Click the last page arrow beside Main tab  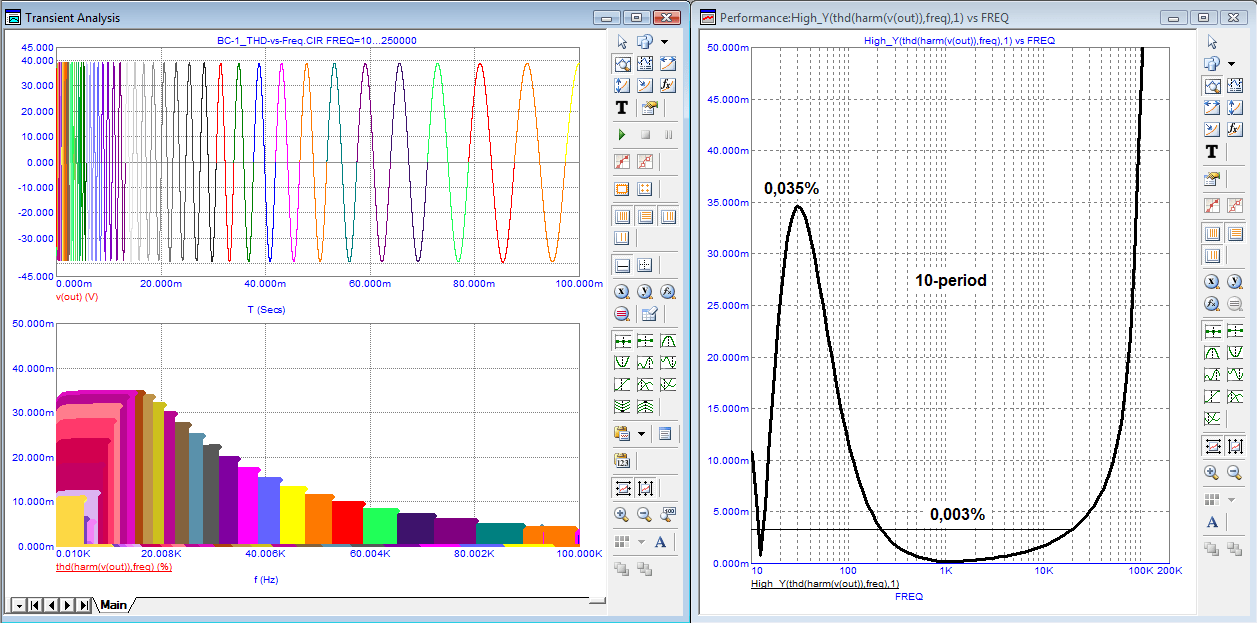point(84,605)
